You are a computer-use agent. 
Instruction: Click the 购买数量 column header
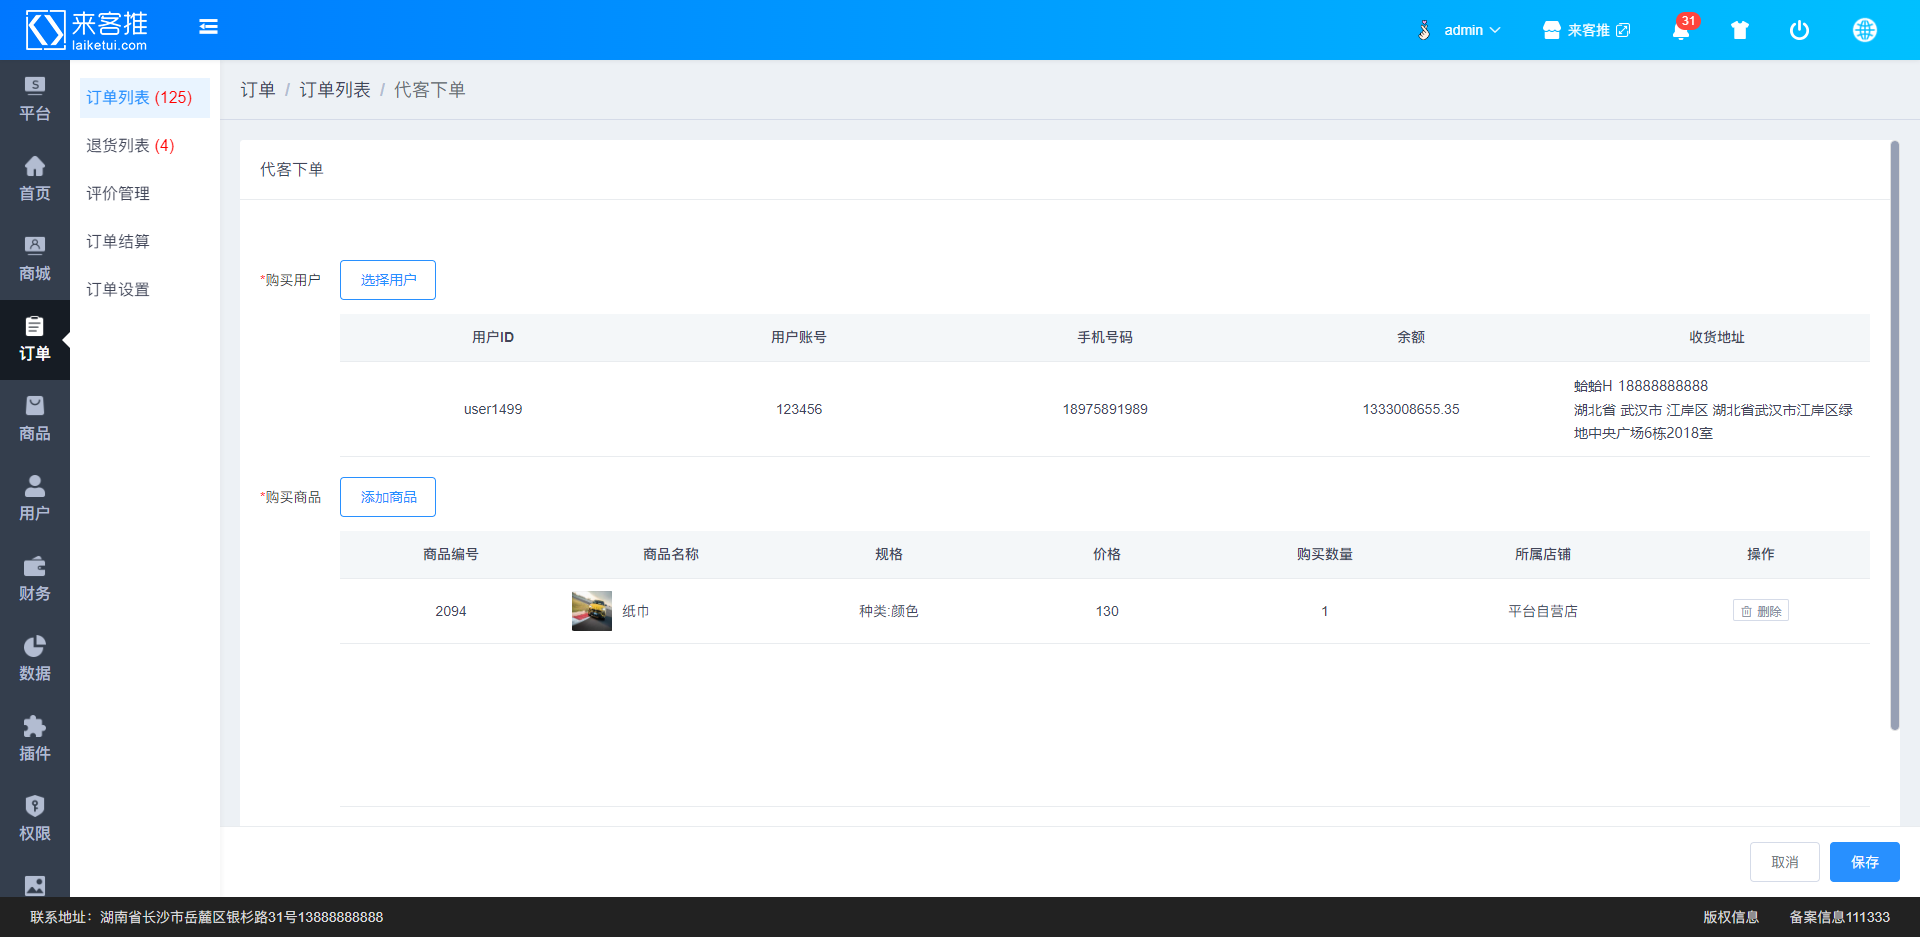tap(1325, 555)
